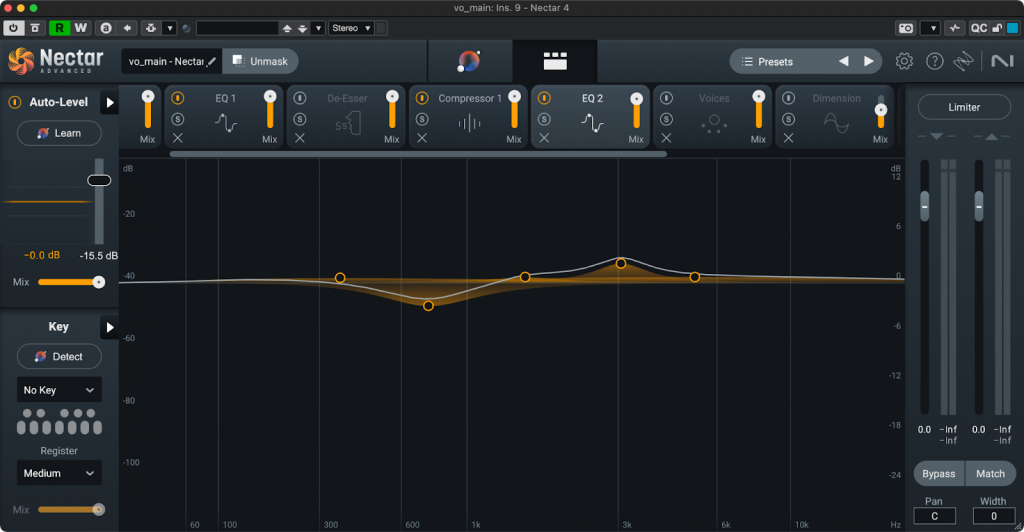Enable the De-Esser module
The height and width of the screenshot is (532, 1024).
[x=300, y=99]
